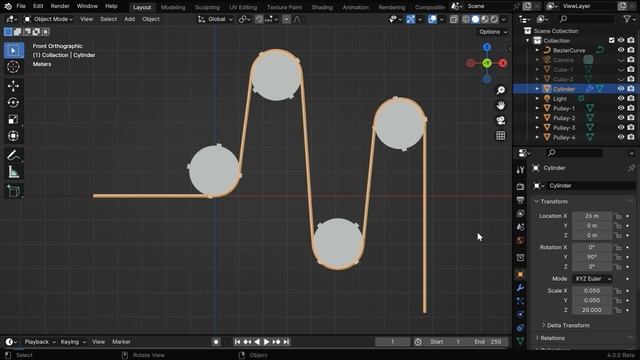Disable Pulley-2 in renders camera icon
Viewport: 640px width, 360px height.
[631, 118]
